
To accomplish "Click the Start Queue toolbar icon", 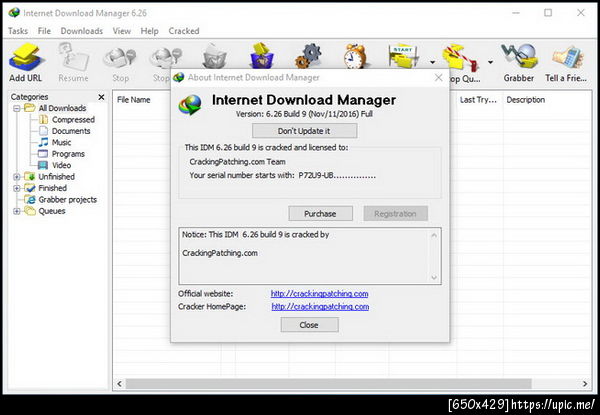I will [x=404, y=56].
